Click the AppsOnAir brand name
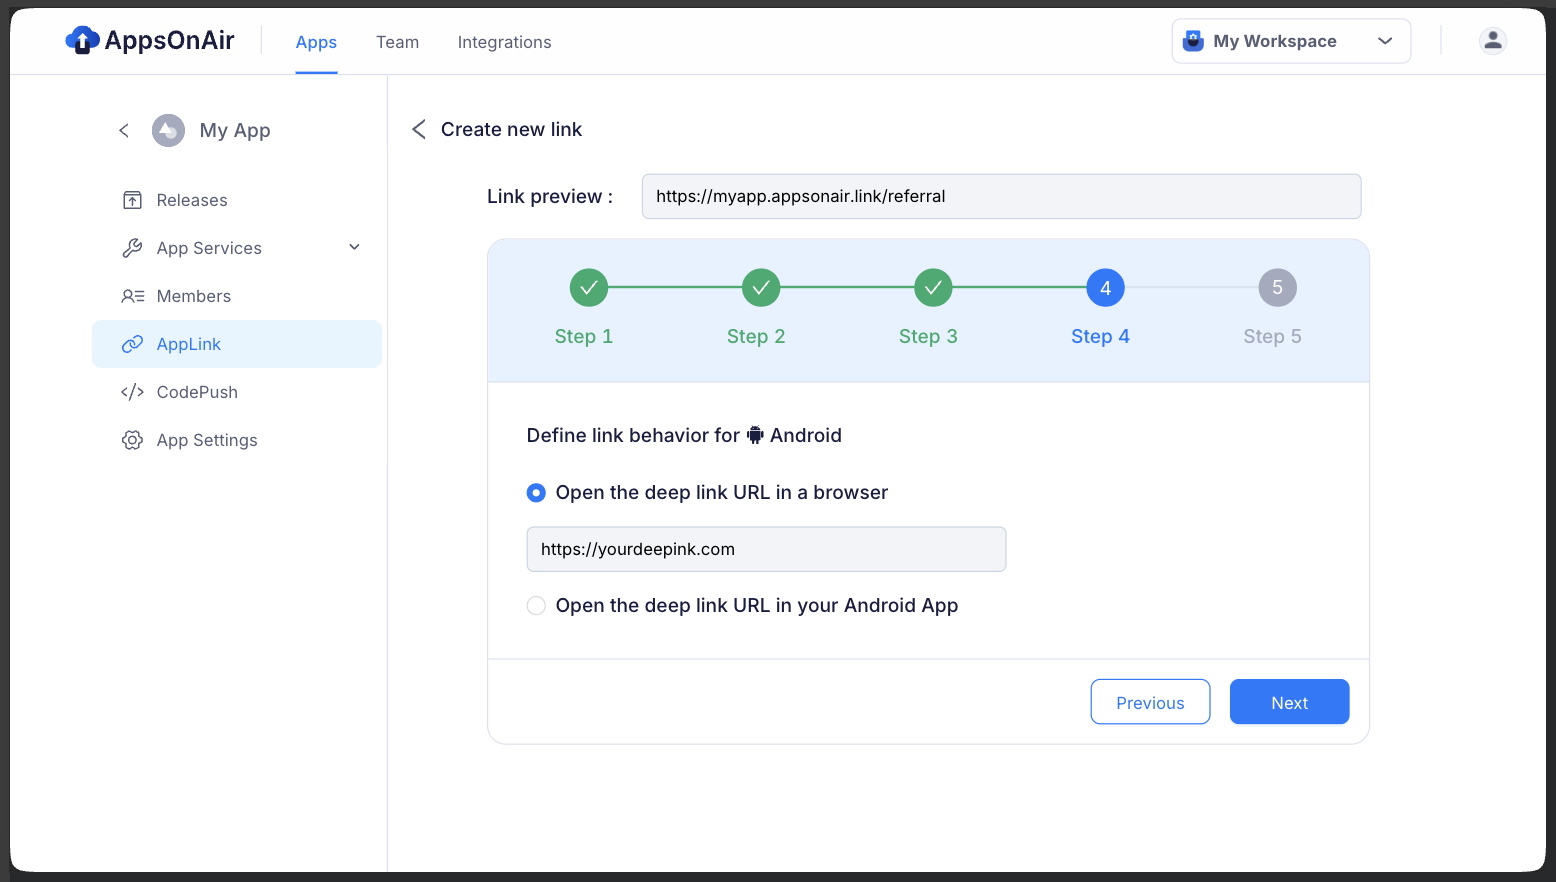Viewport: 1556px width, 882px height. coord(170,40)
